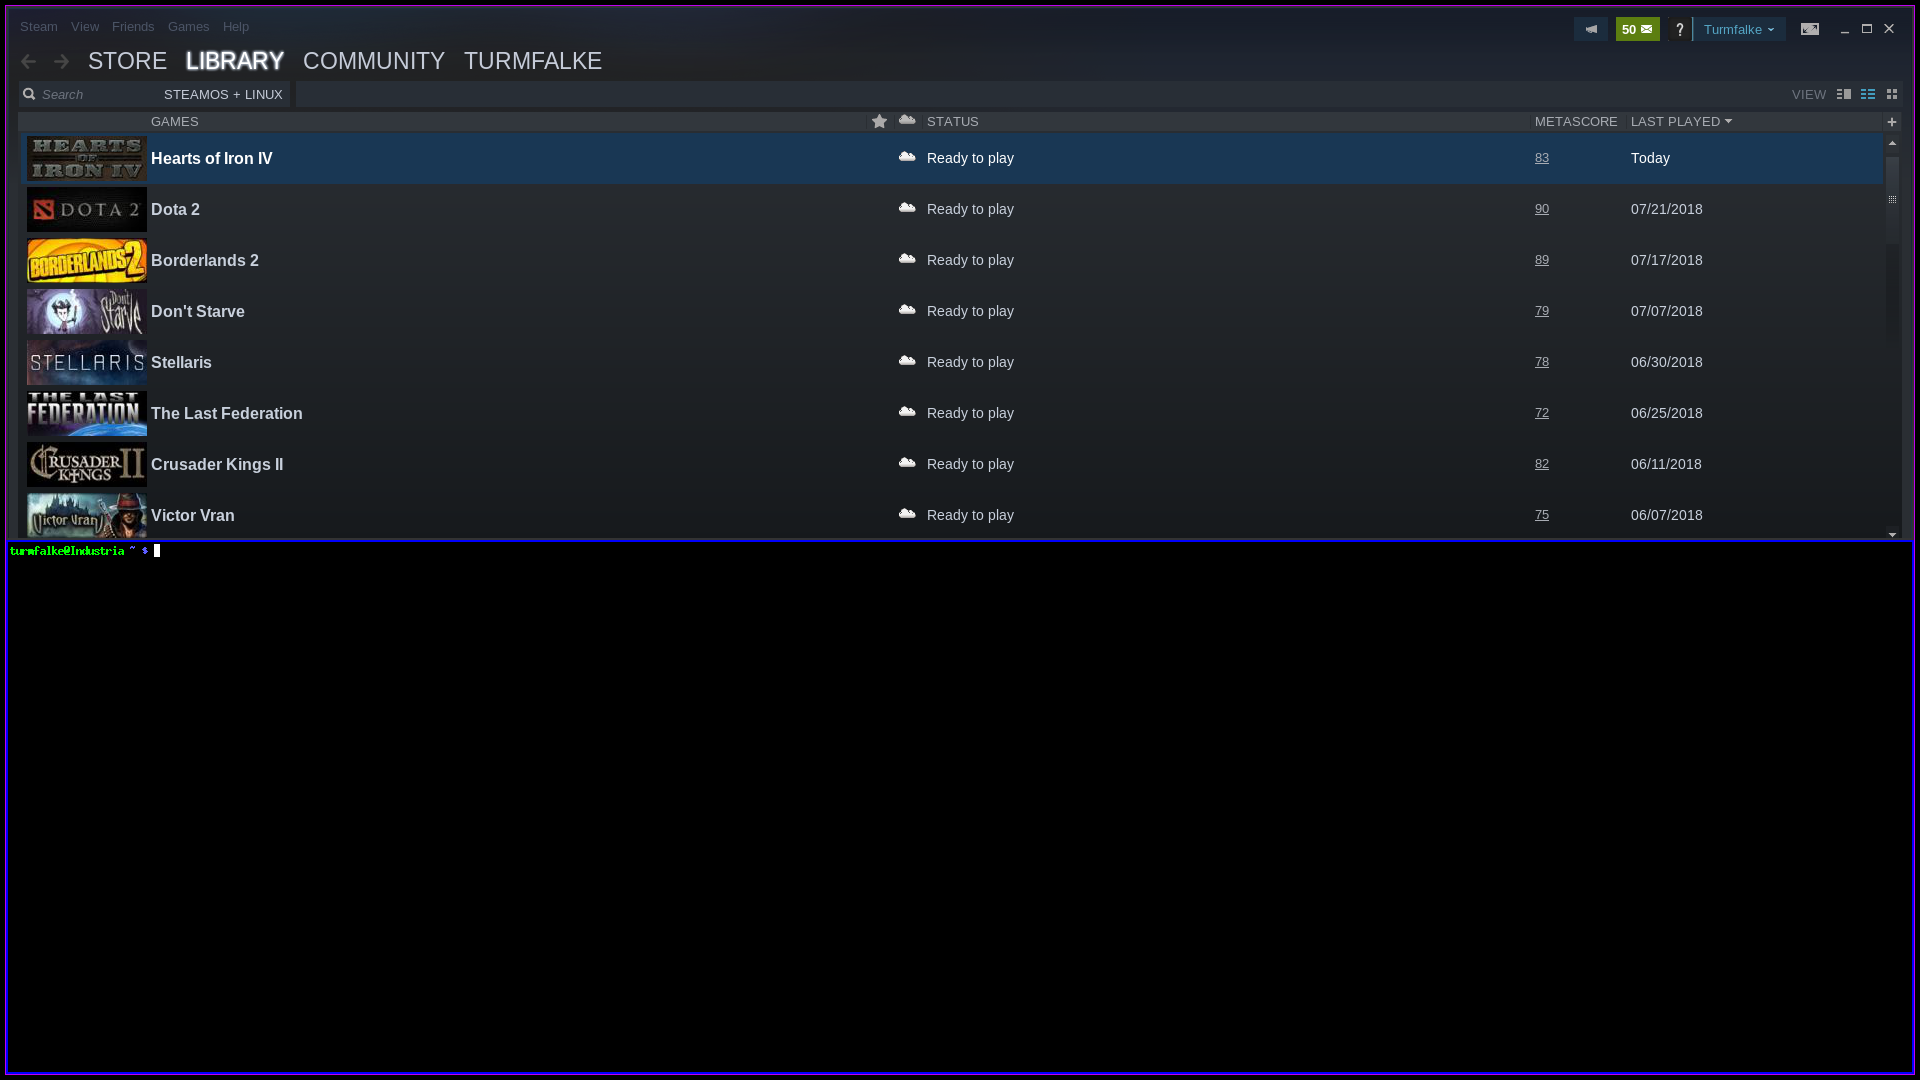The height and width of the screenshot is (1080, 1920).
Task: Click the game list scrollbar thumb
Action: click(x=1892, y=199)
